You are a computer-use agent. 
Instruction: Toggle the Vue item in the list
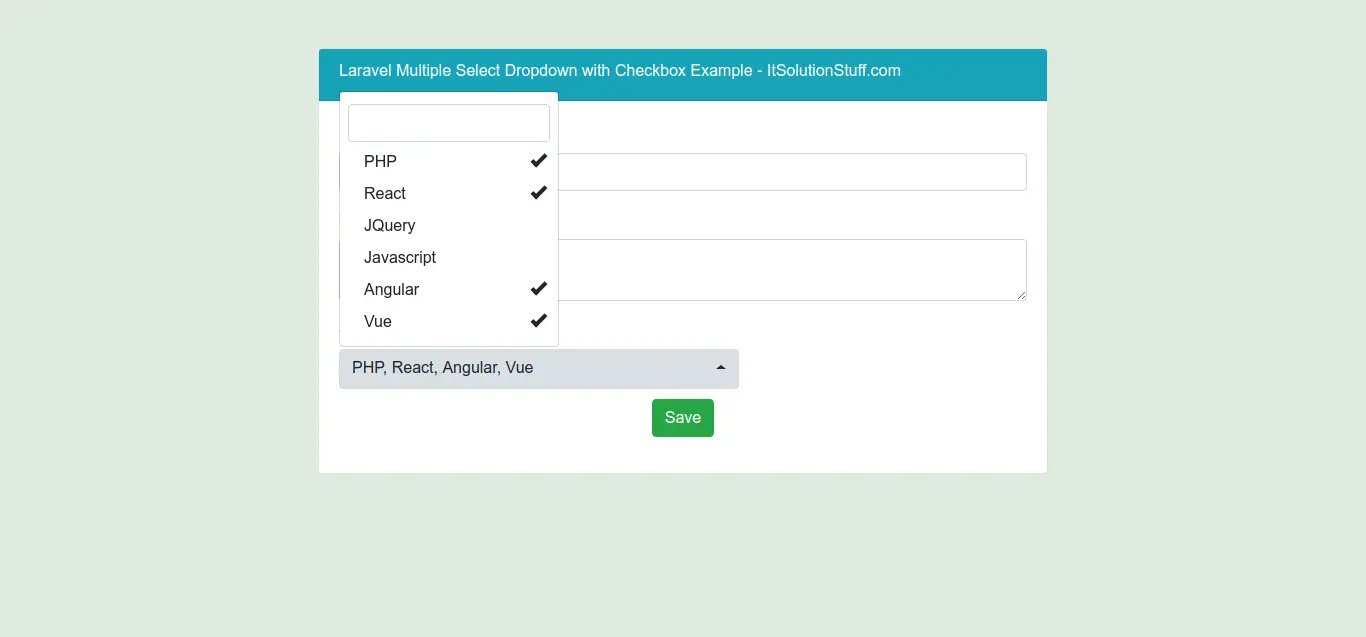tap(378, 321)
